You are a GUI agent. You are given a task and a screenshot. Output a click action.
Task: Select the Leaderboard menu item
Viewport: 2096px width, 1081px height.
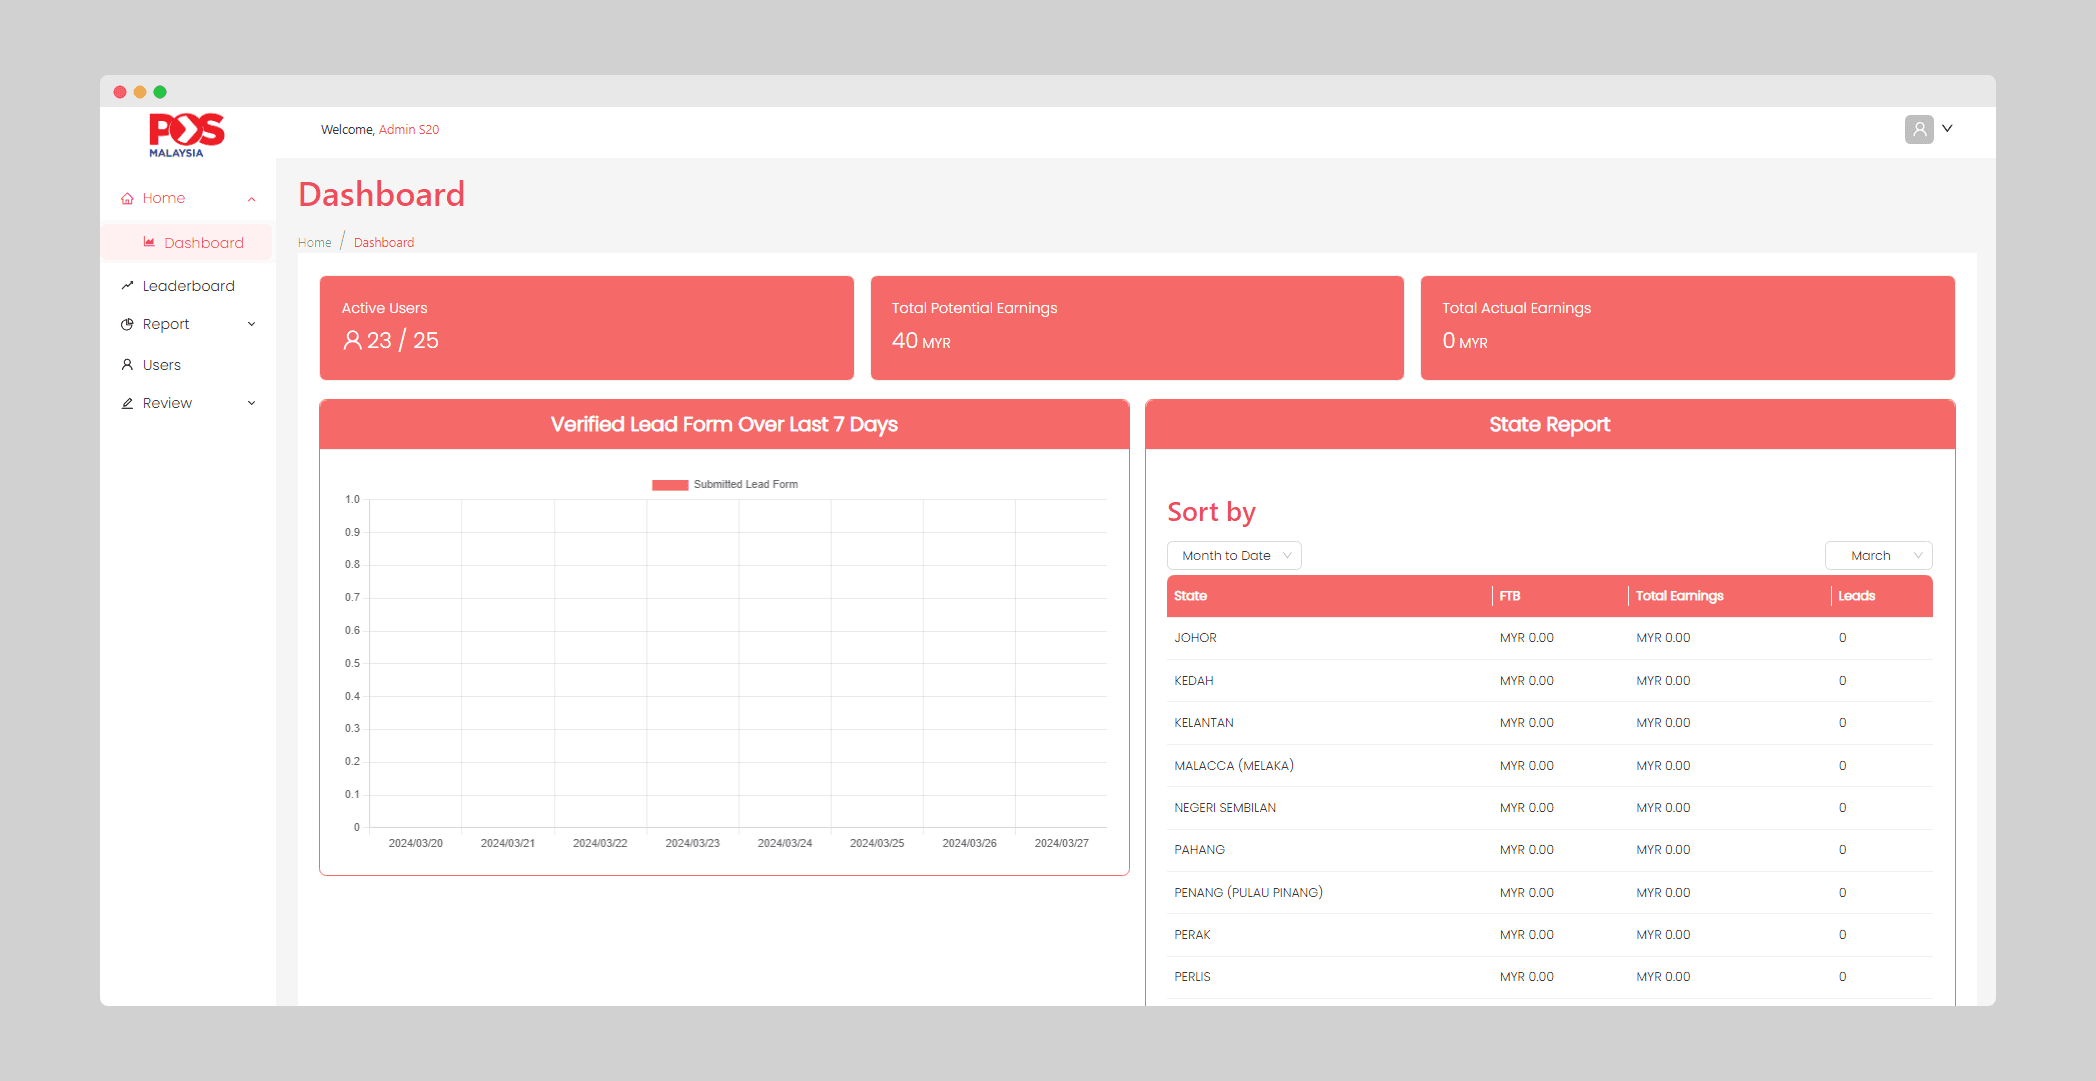187,284
